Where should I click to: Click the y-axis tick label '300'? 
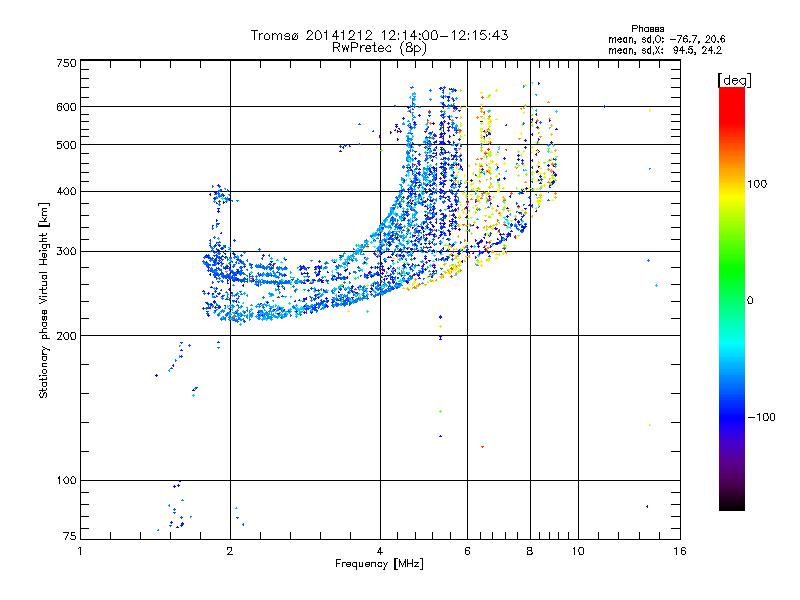[66, 252]
